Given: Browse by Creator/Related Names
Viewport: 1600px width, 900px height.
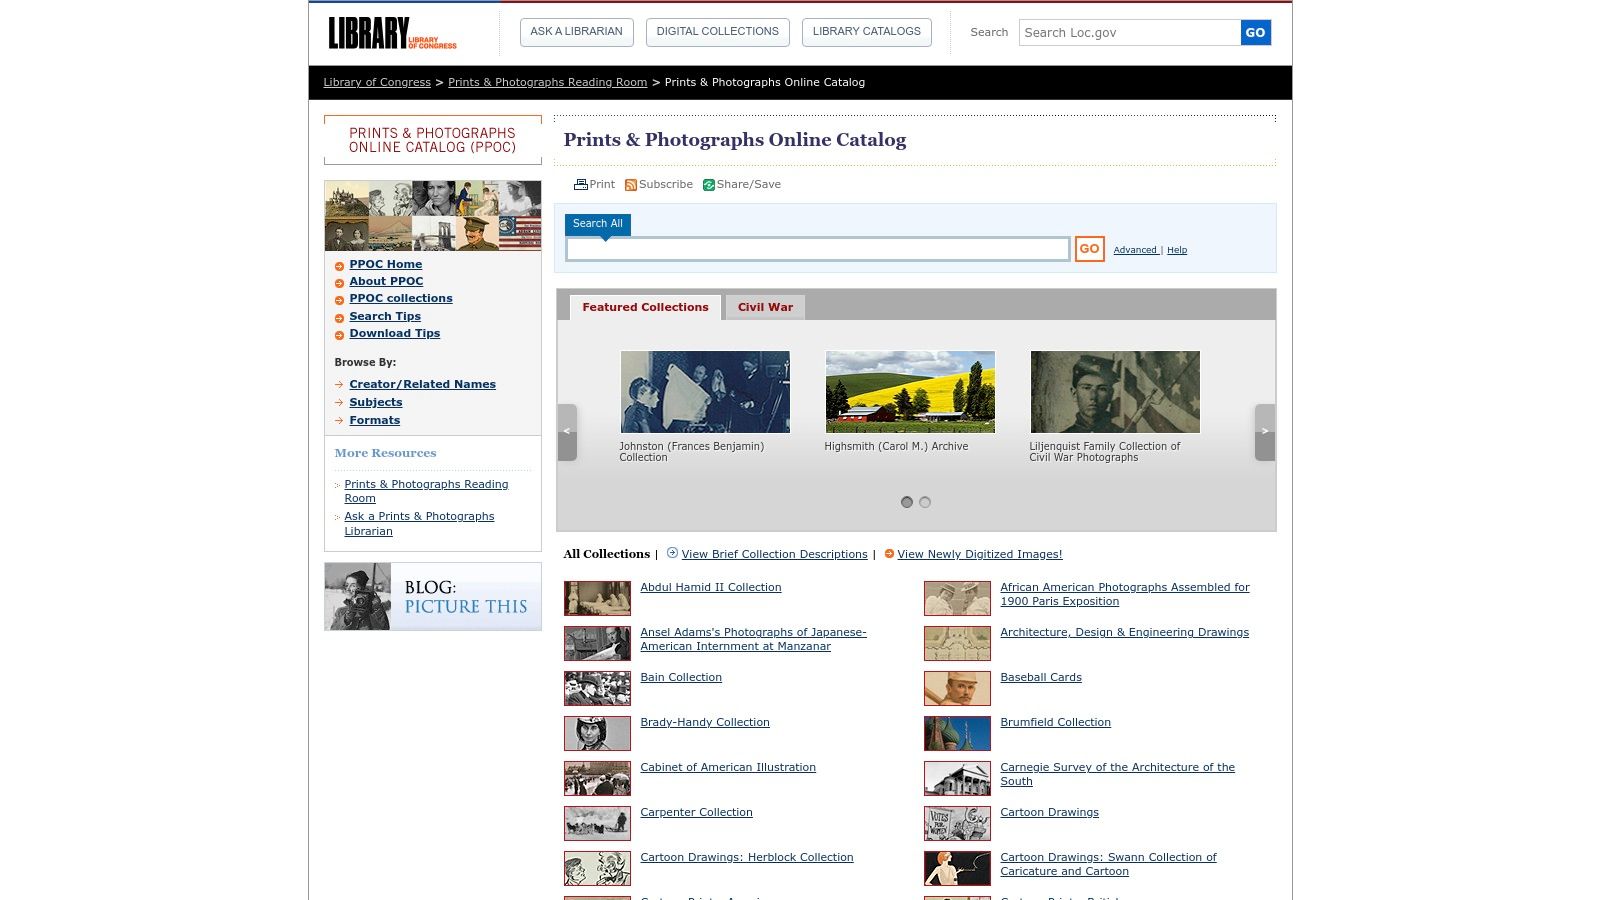Looking at the screenshot, I should 422,384.
